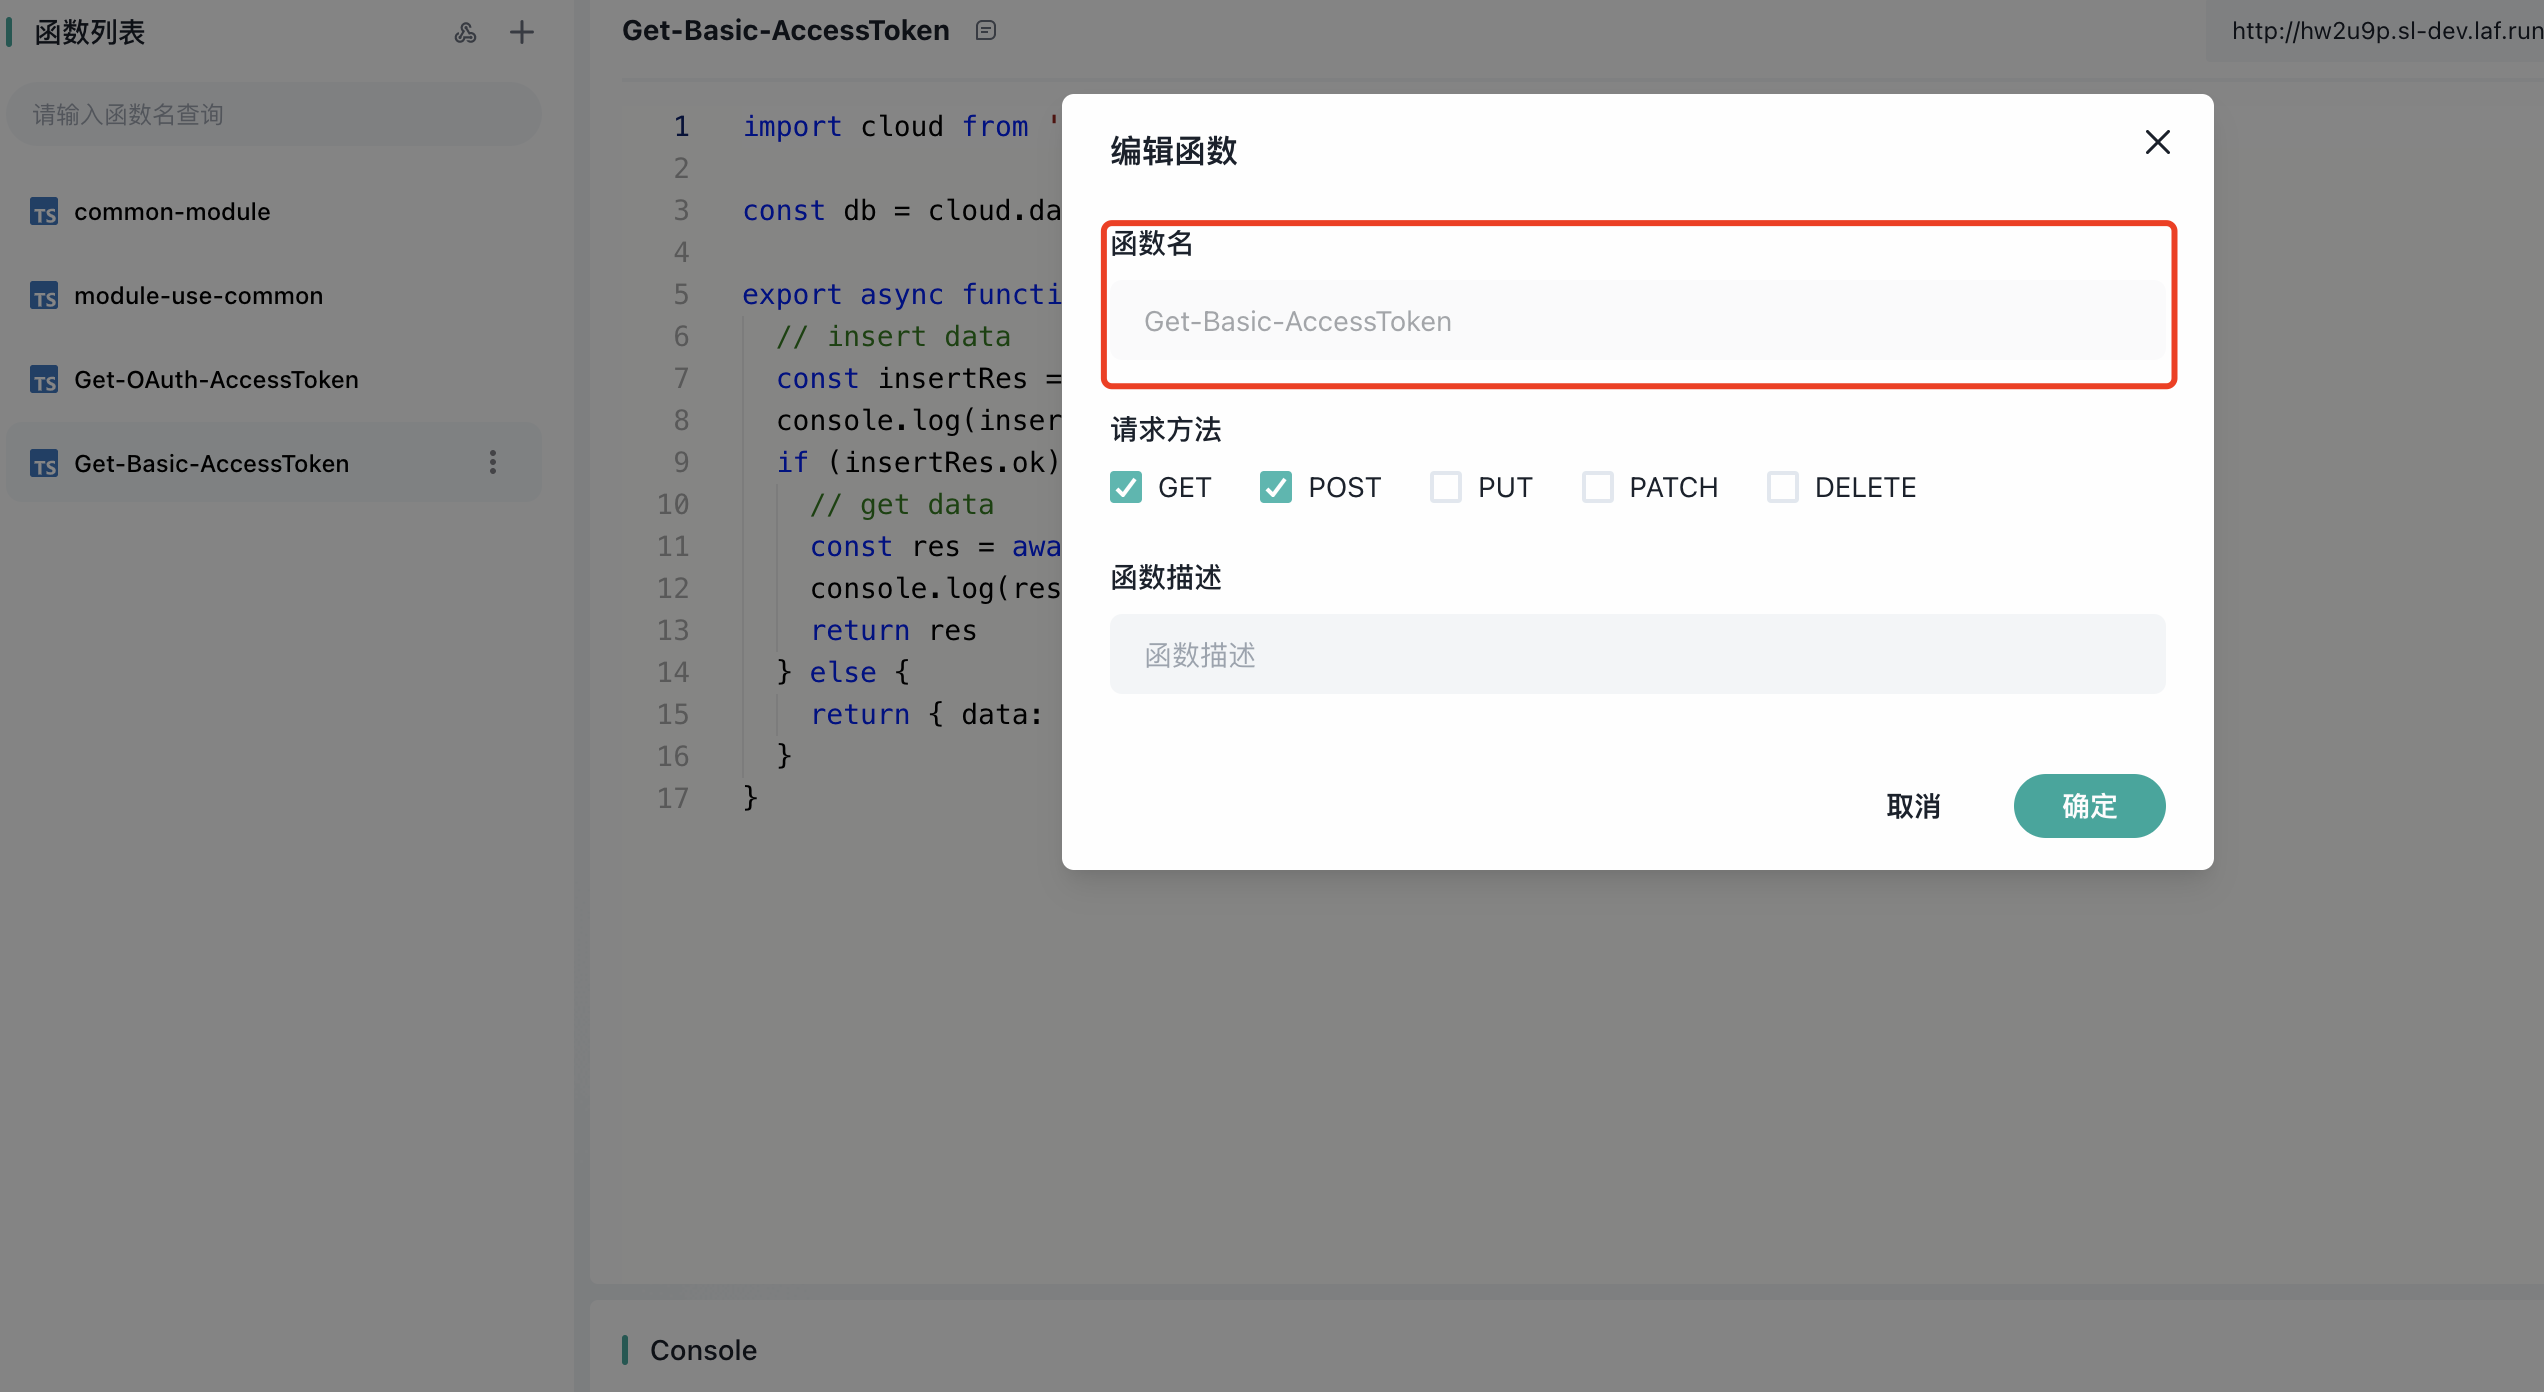Click the note icon beside the Get-Basic-AccessToken title

[x=986, y=30]
